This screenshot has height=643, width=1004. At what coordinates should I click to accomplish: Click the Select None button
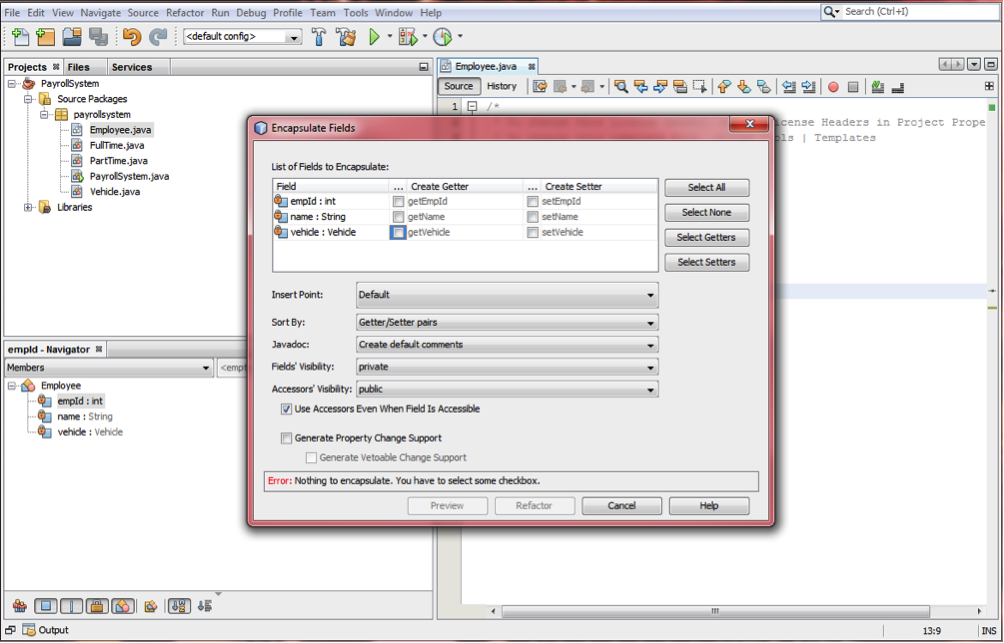point(706,212)
